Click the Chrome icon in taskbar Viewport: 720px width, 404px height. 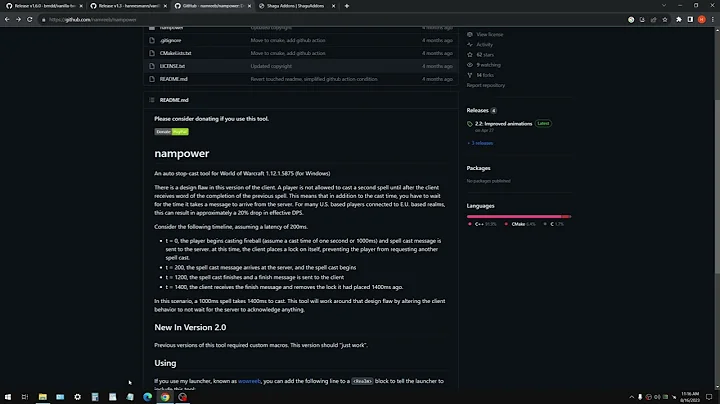click(165, 397)
